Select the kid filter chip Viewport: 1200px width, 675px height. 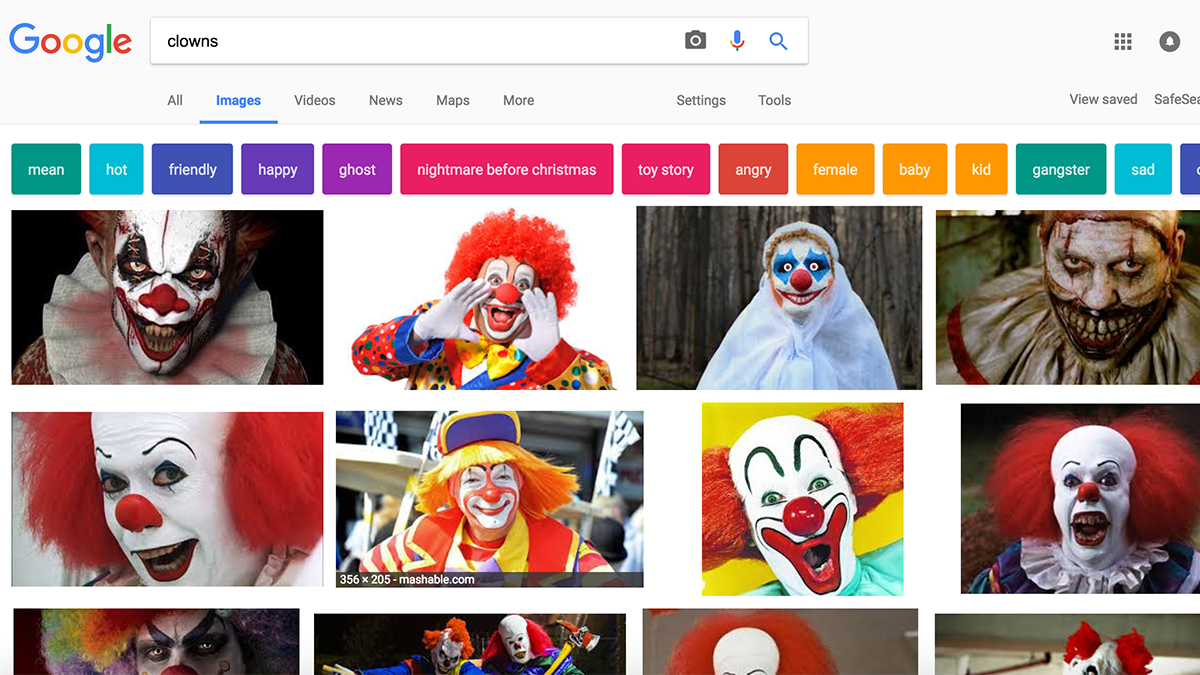point(981,169)
